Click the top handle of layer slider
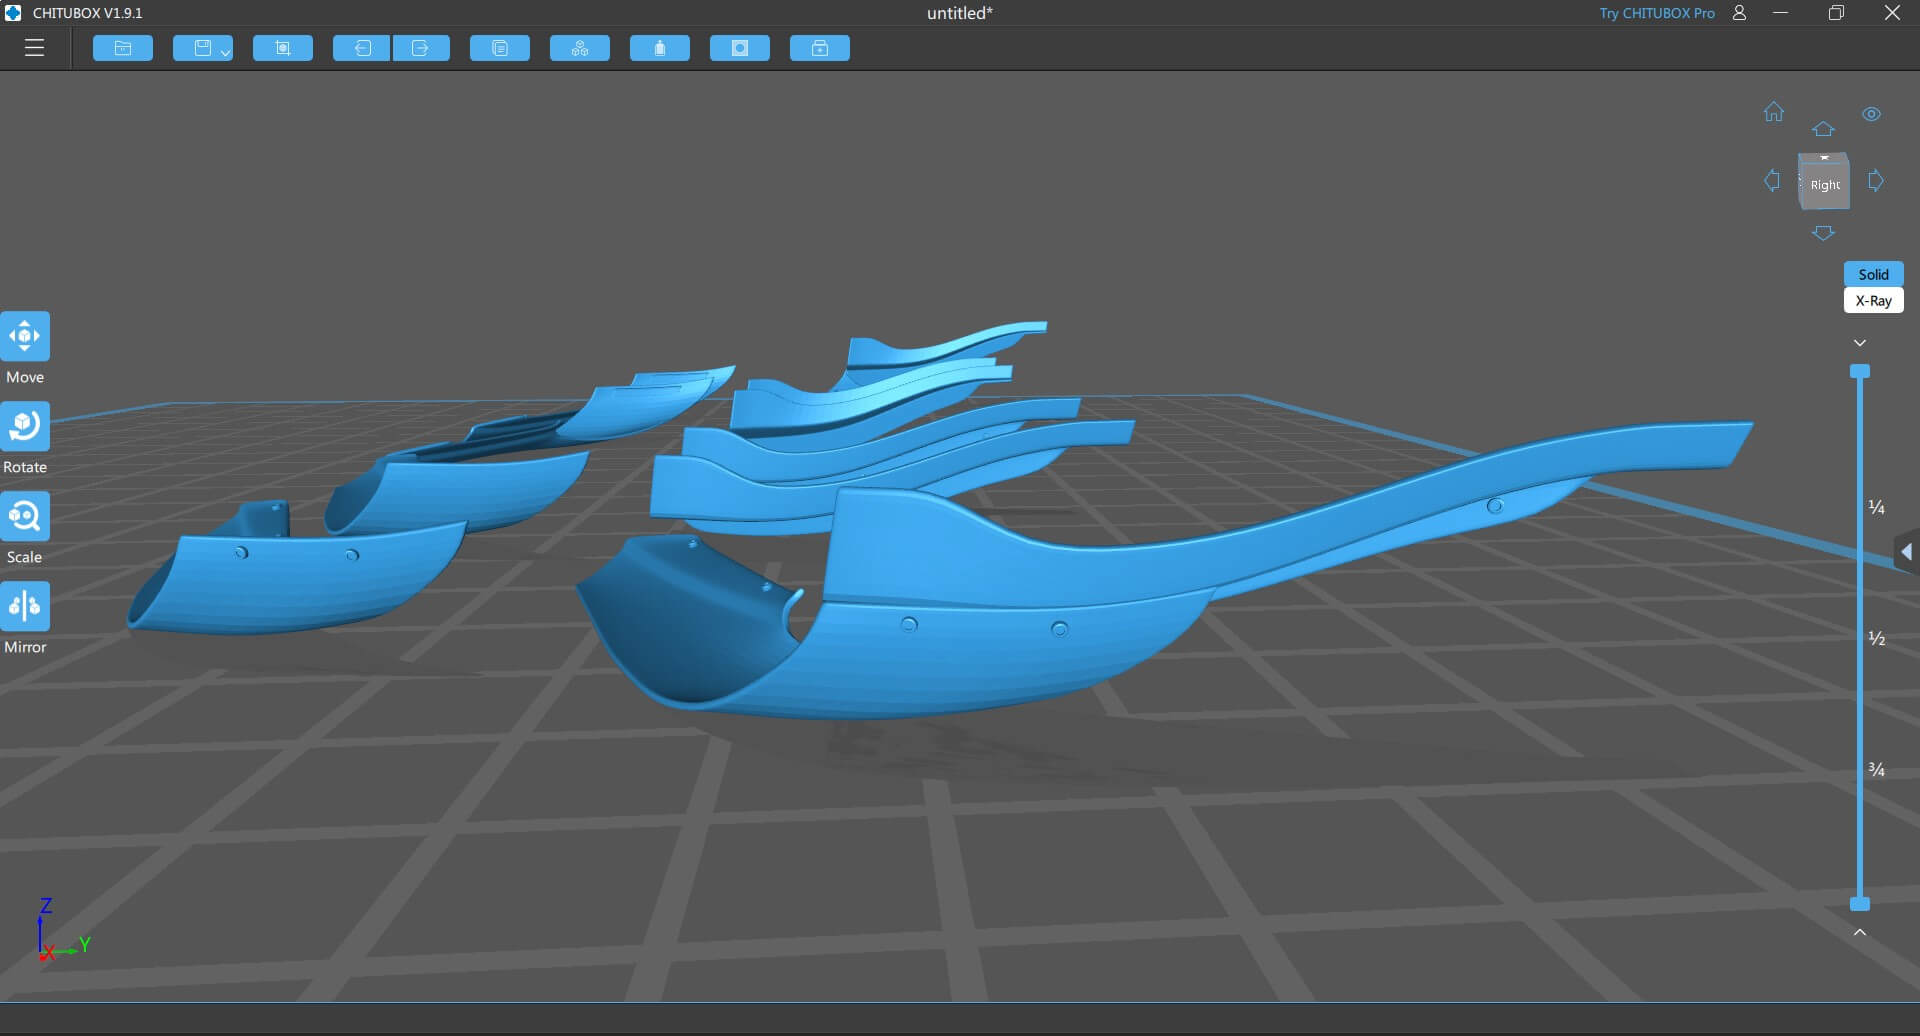The width and height of the screenshot is (1920, 1036). (1860, 372)
